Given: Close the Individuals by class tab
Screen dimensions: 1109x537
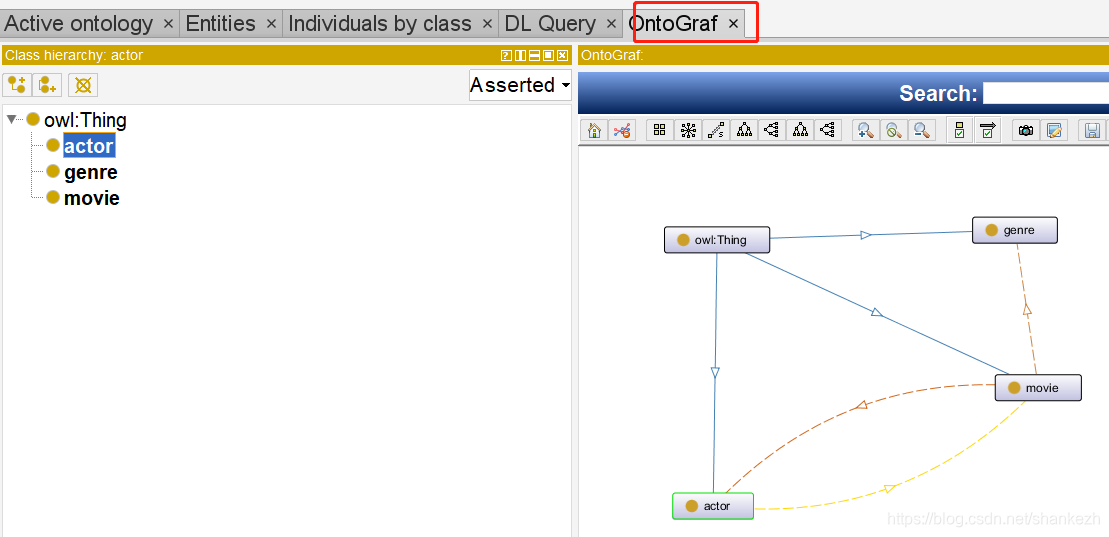Looking at the screenshot, I should pyautogui.click(x=487, y=23).
